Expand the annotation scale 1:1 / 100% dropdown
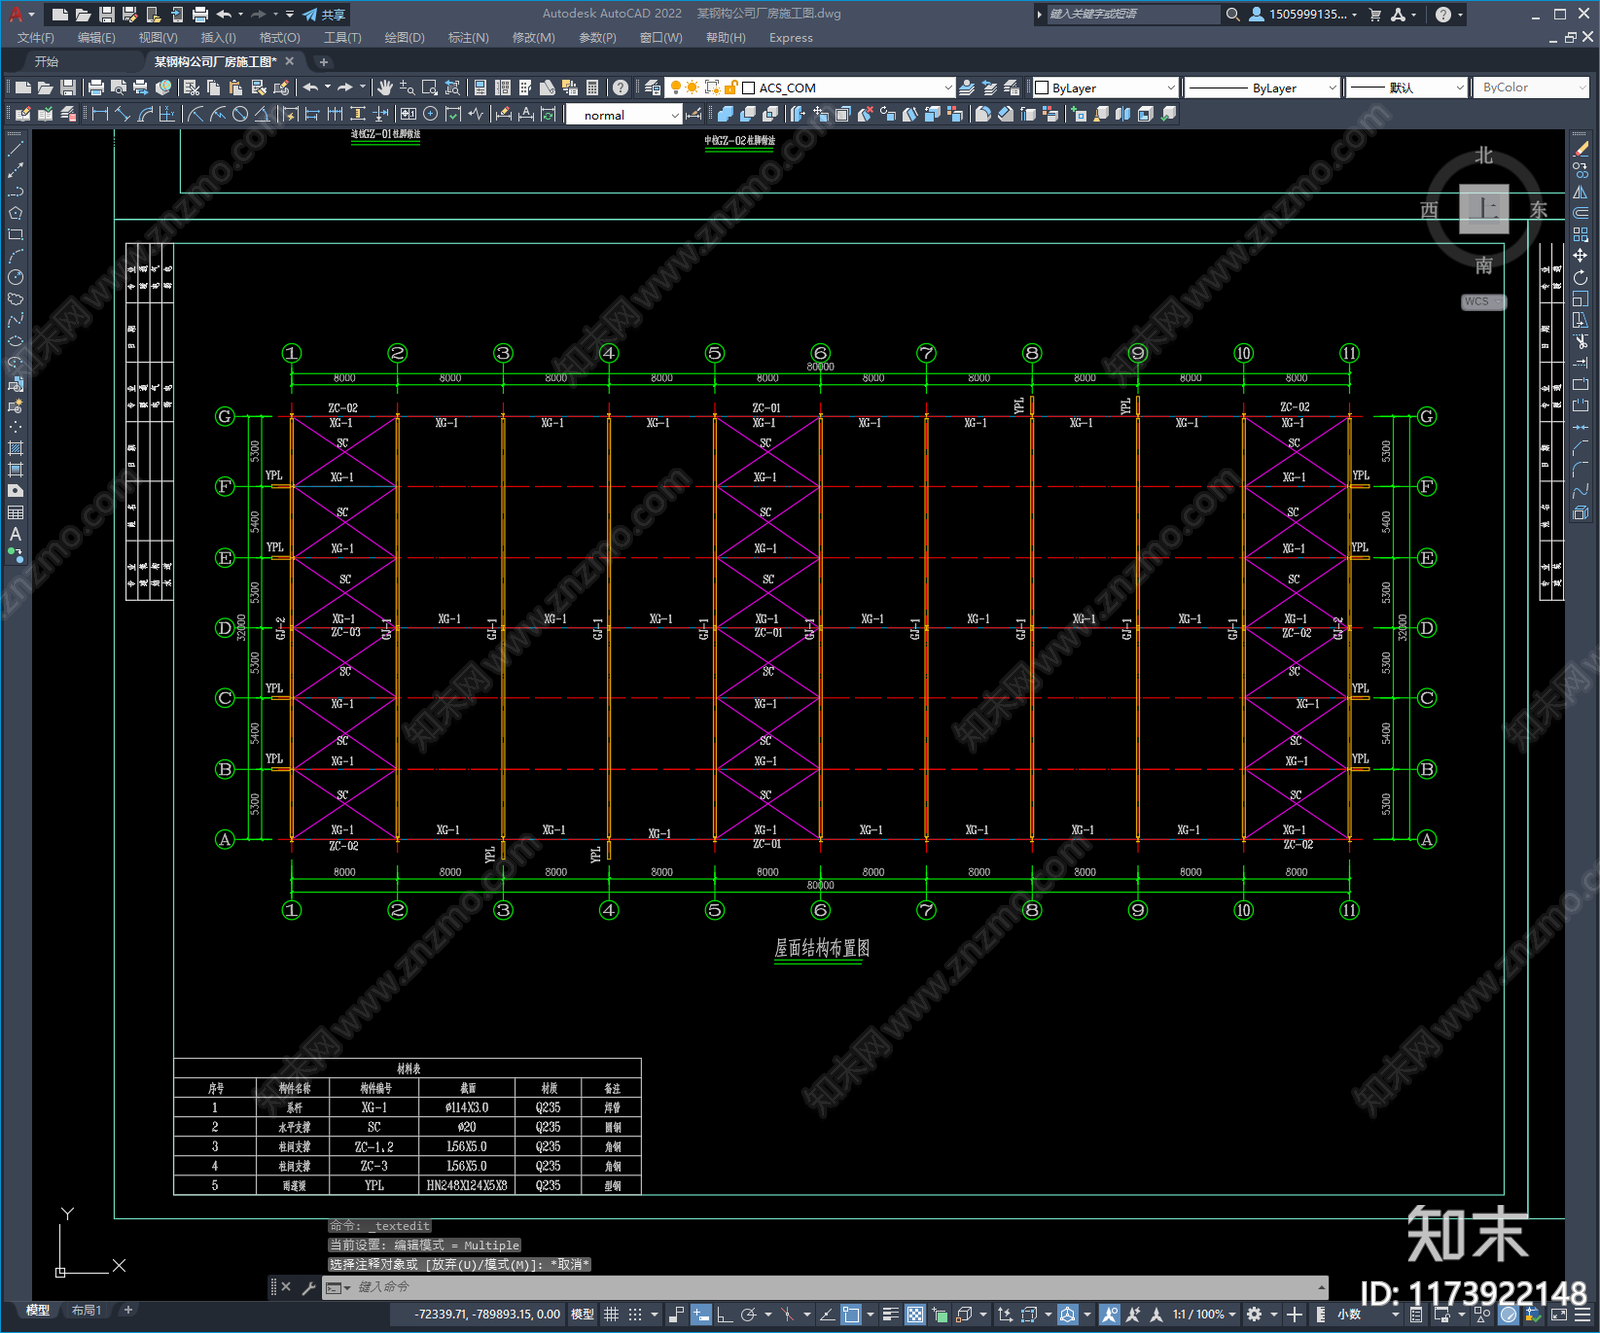Screen dimensions: 1600x1333 [x=1204, y=1314]
